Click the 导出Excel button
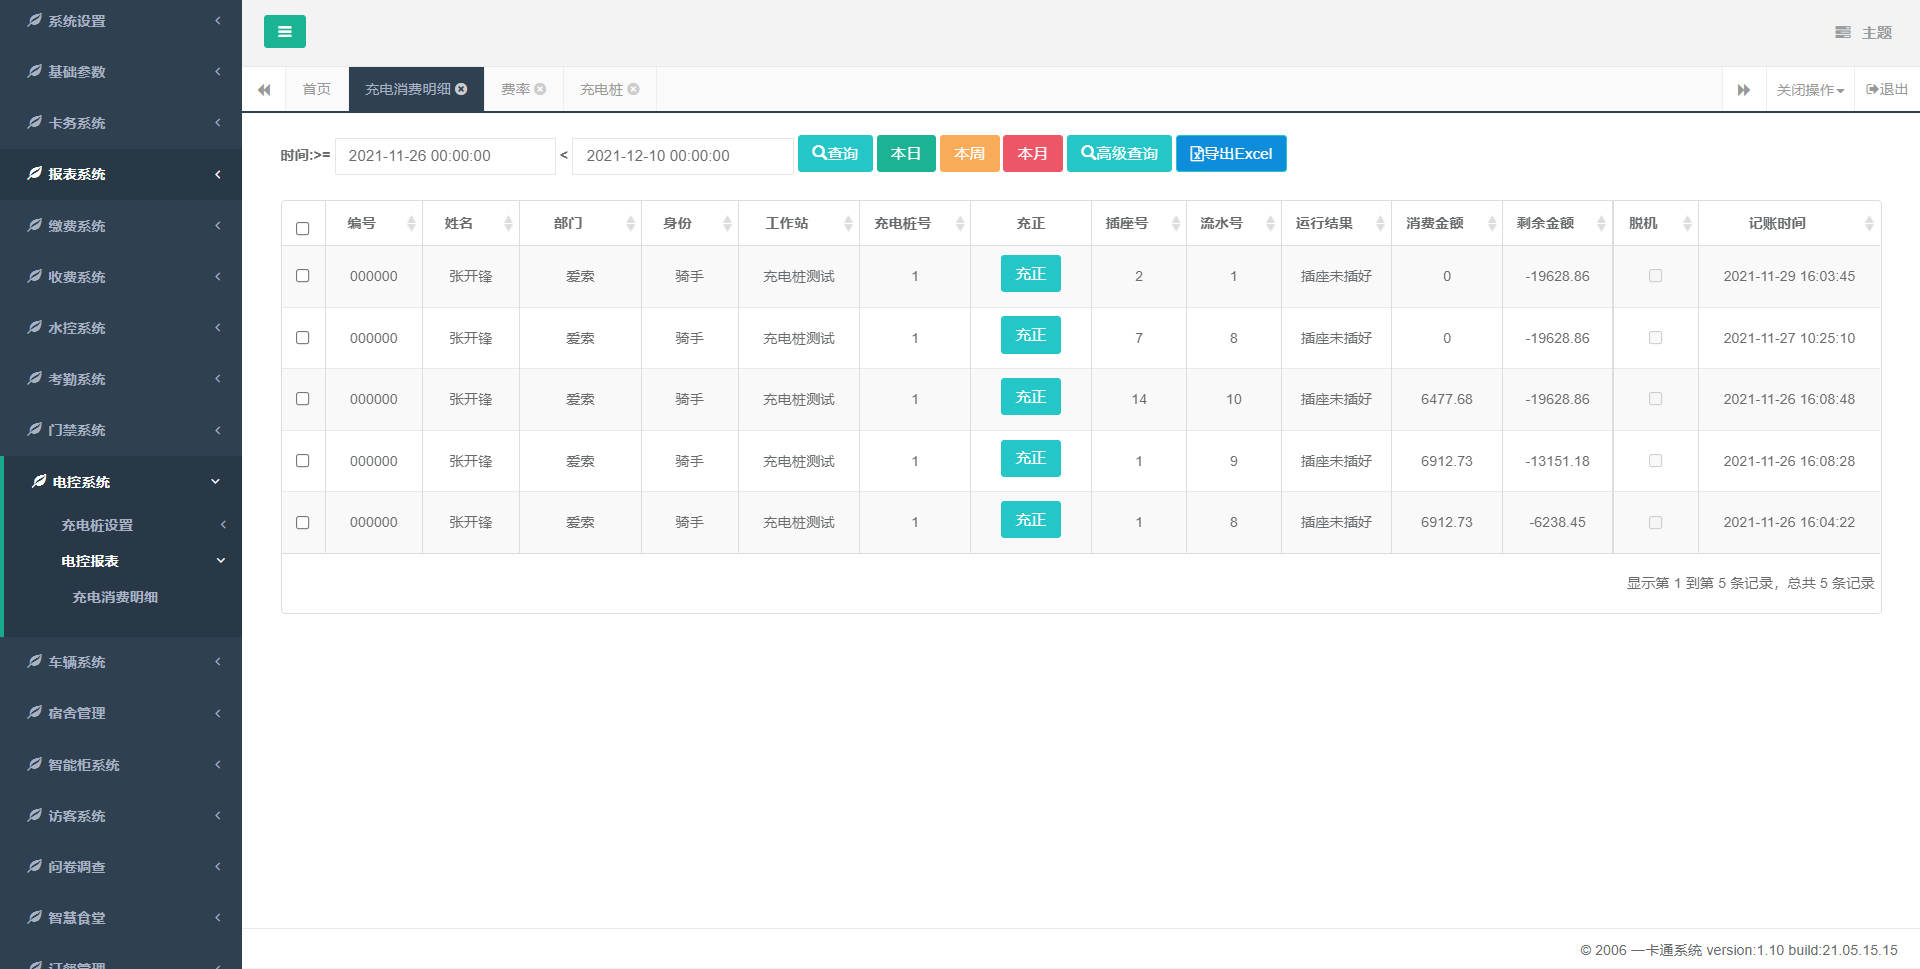The image size is (1920, 969). [x=1230, y=154]
